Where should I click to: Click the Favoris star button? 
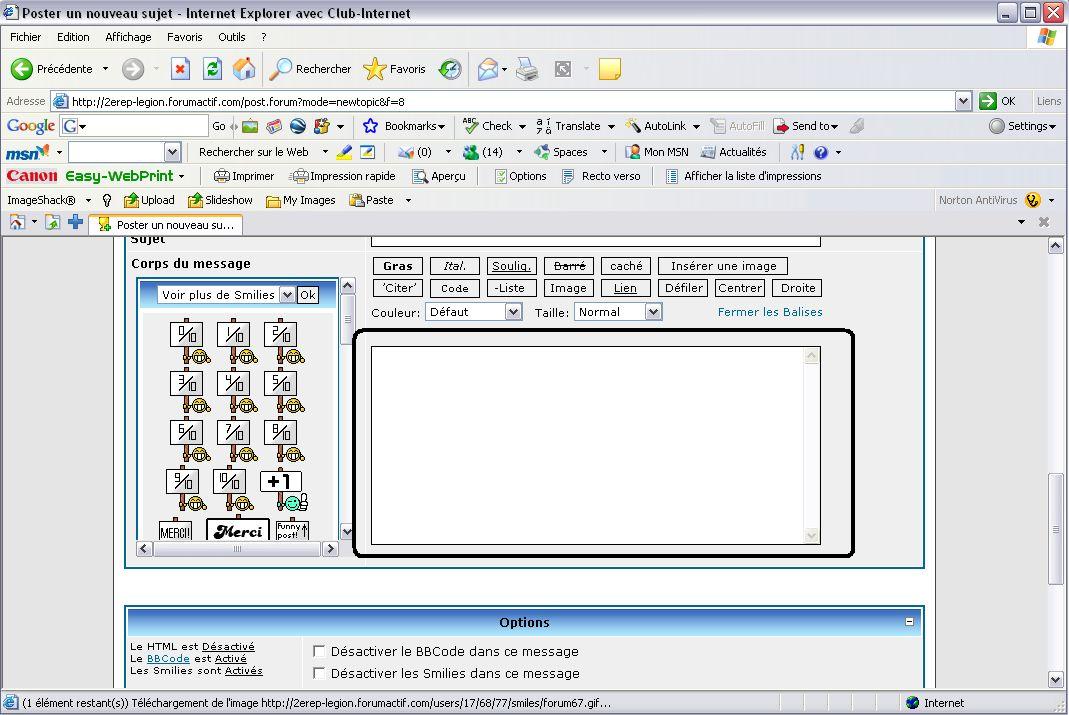point(395,69)
